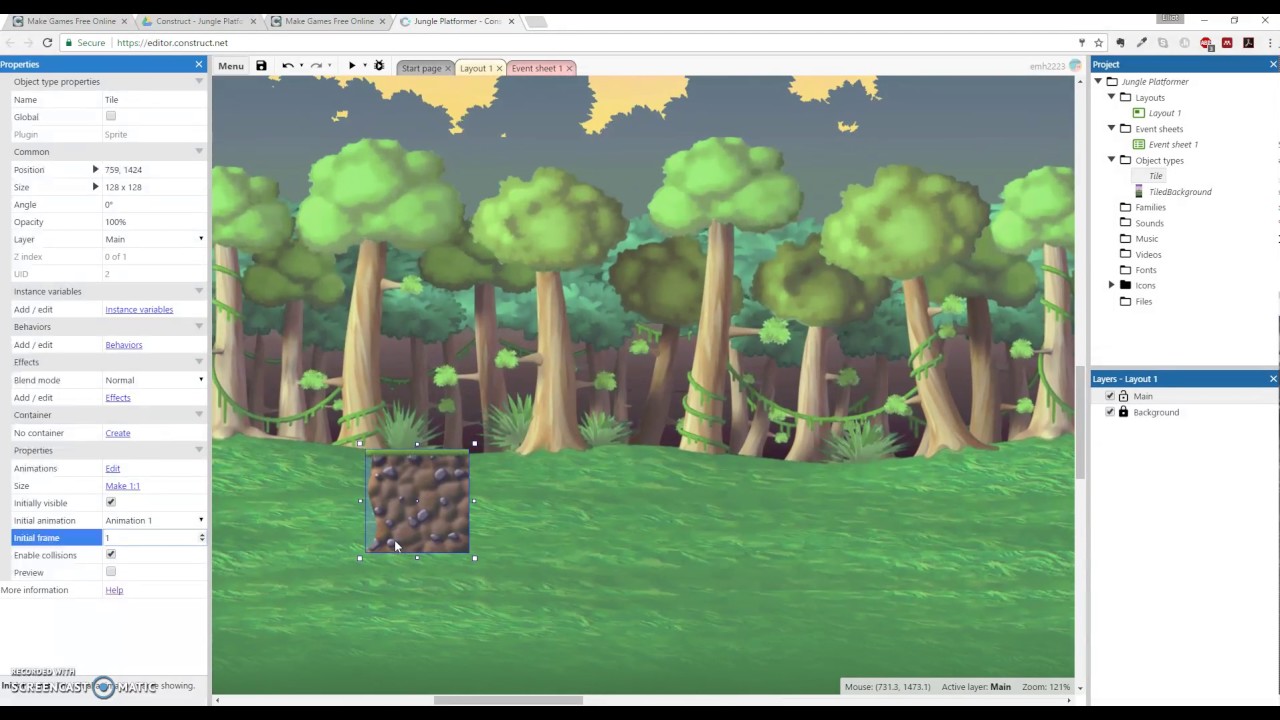Switch to the Start page tab
Image resolution: width=1280 pixels, height=720 pixels.
[421, 68]
